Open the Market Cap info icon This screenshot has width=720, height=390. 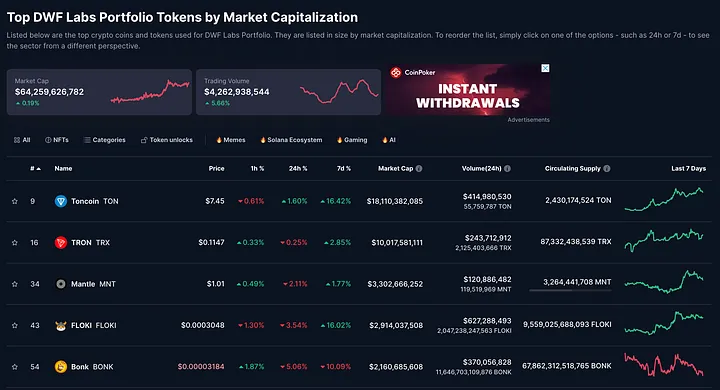pos(419,169)
